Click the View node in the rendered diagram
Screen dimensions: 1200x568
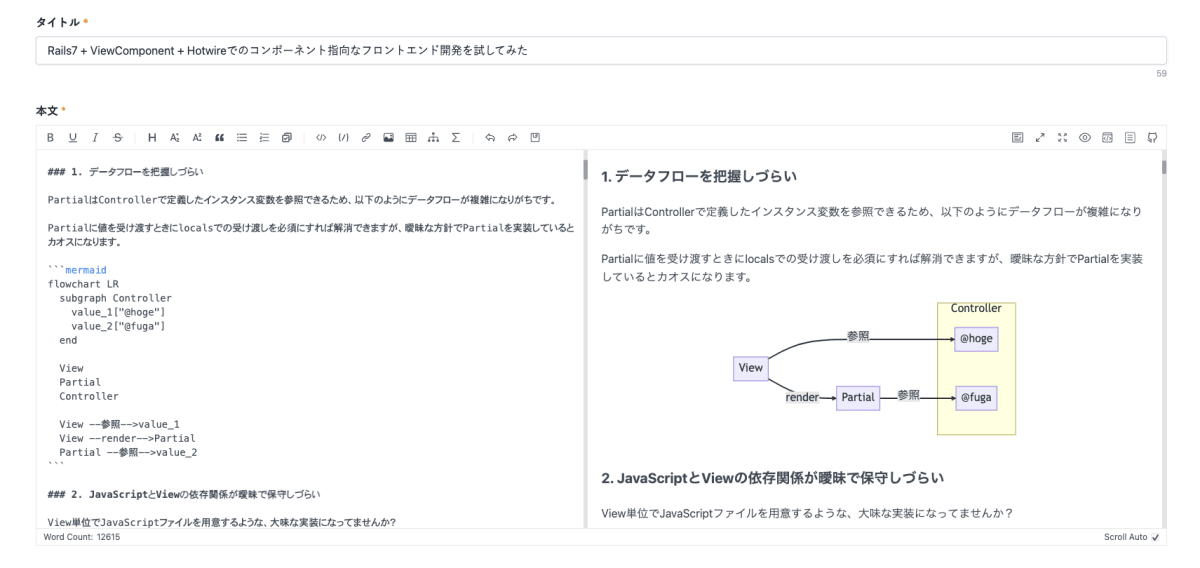pos(750,368)
